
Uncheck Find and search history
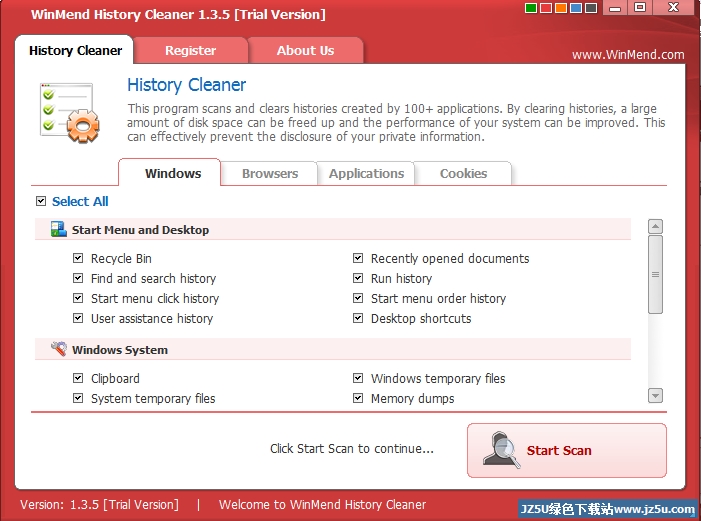click(78, 278)
